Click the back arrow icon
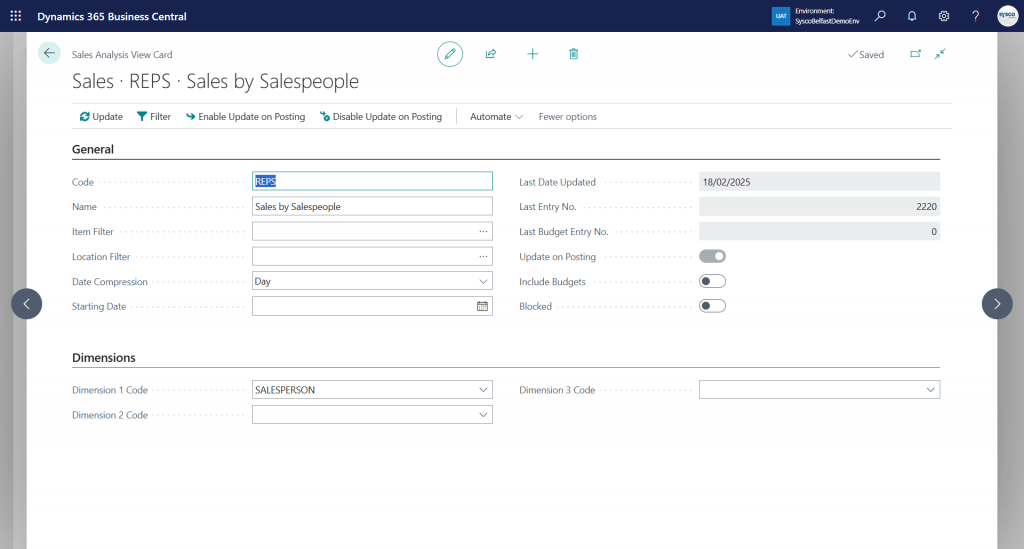This screenshot has height=549, width=1024. click(49, 53)
